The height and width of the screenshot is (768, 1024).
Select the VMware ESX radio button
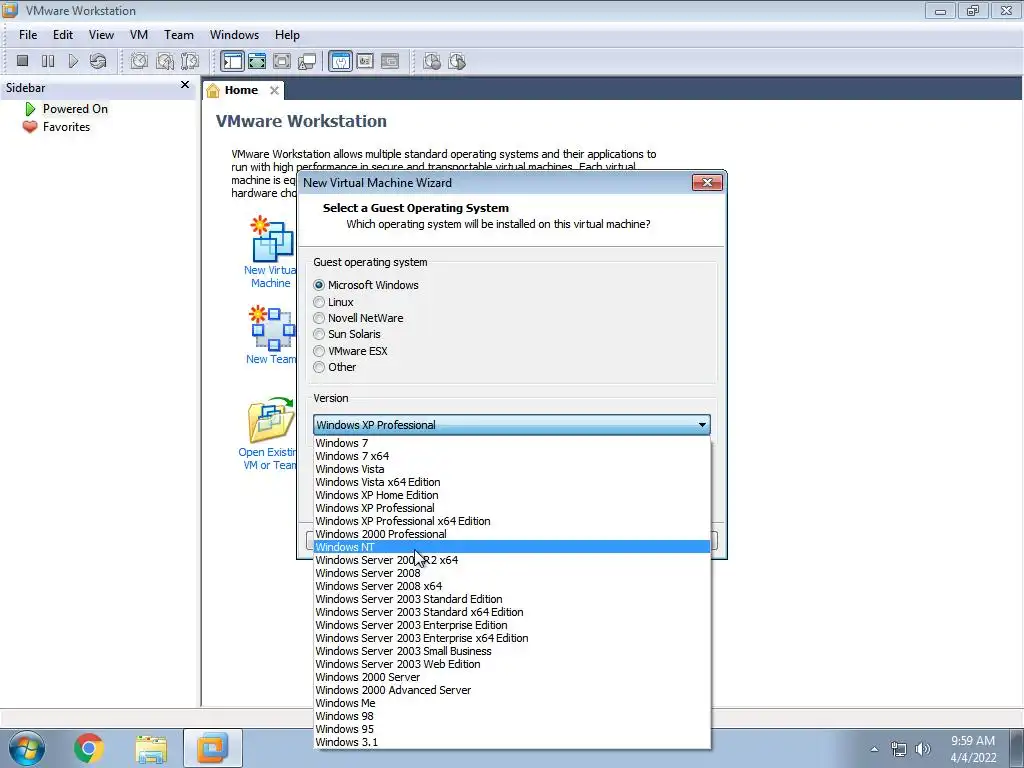[319, 351]
